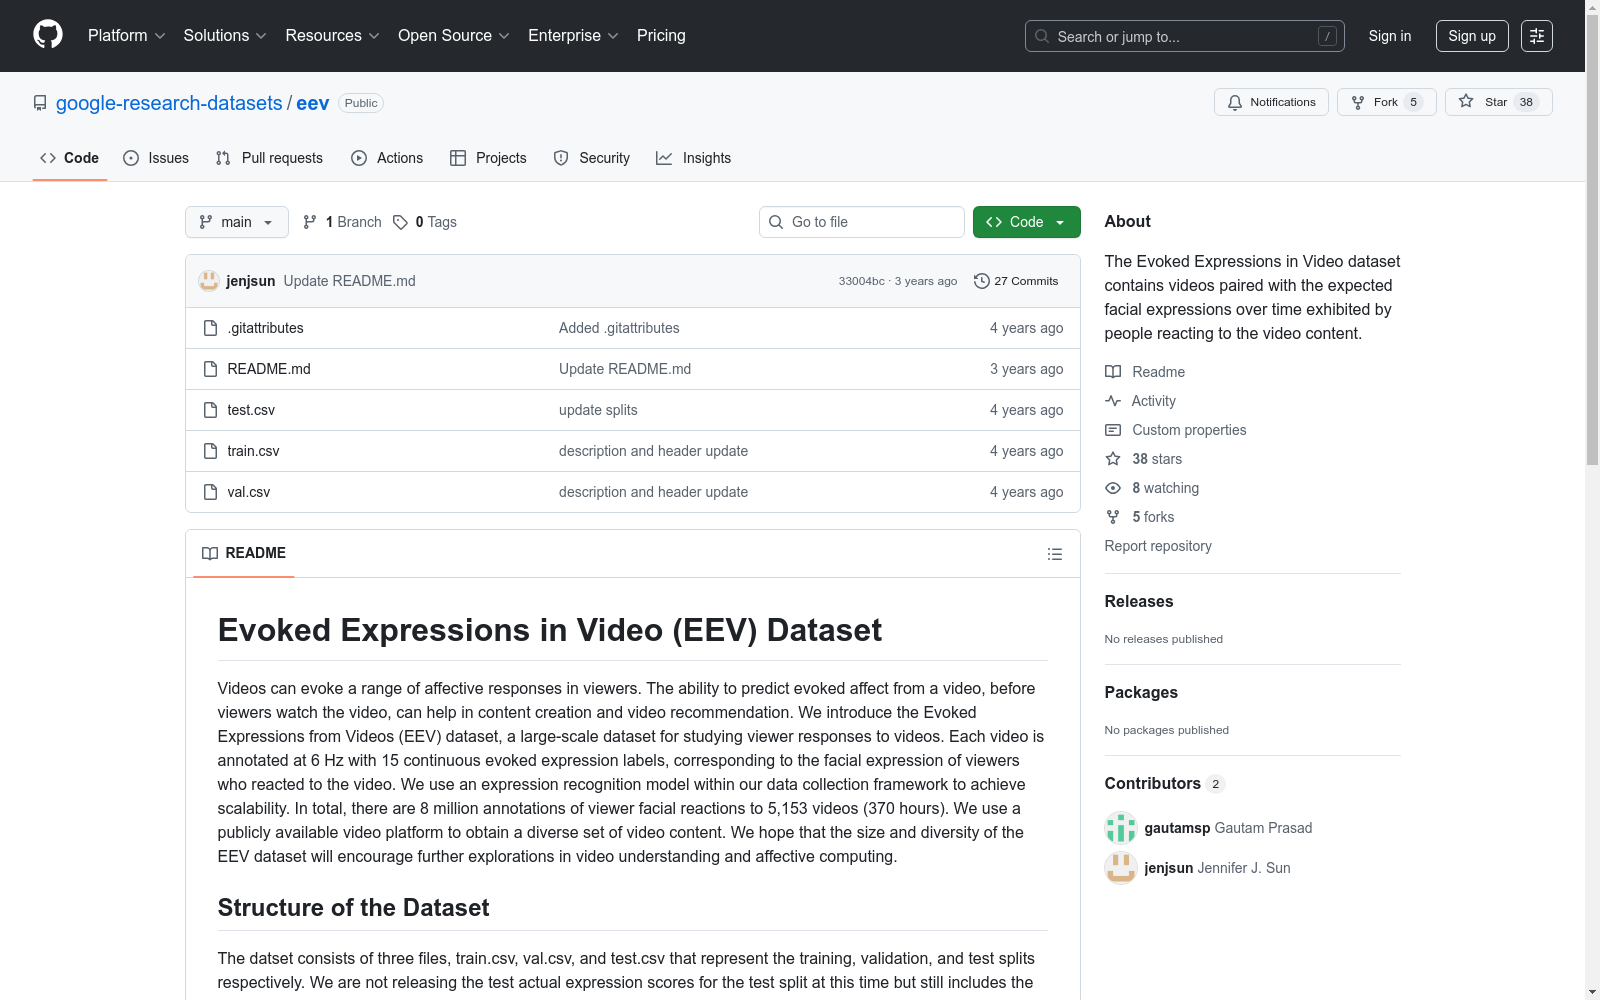Open the Insights tab

click(693, 158)
